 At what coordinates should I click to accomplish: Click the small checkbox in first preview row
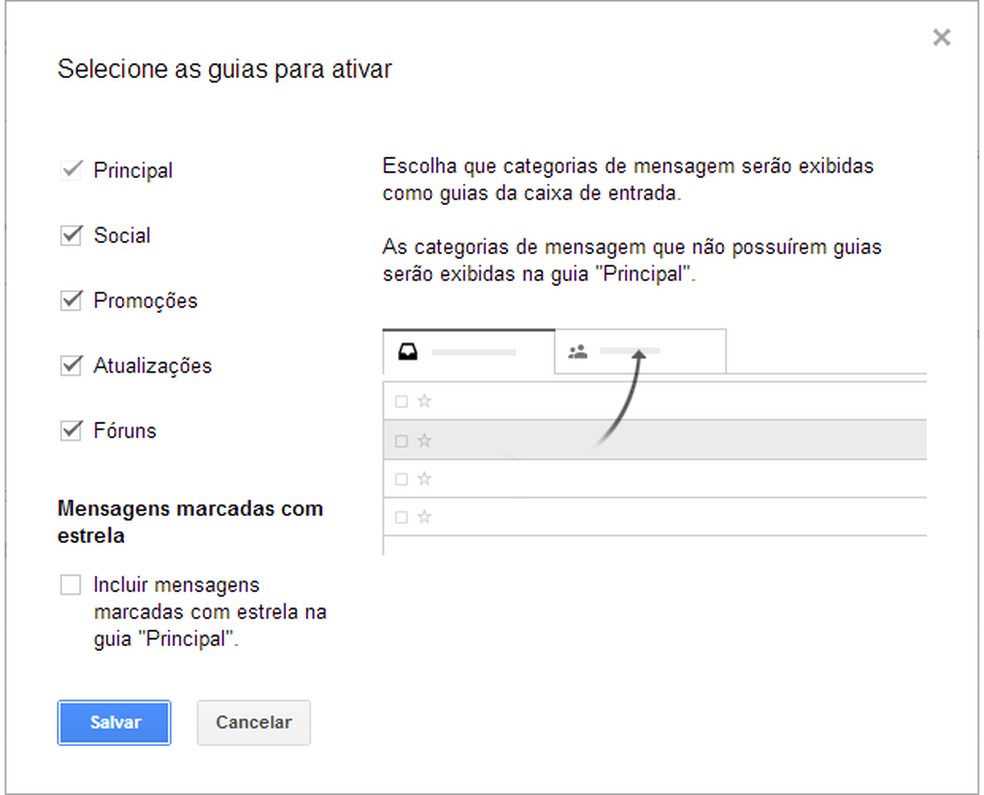point(401,402)
